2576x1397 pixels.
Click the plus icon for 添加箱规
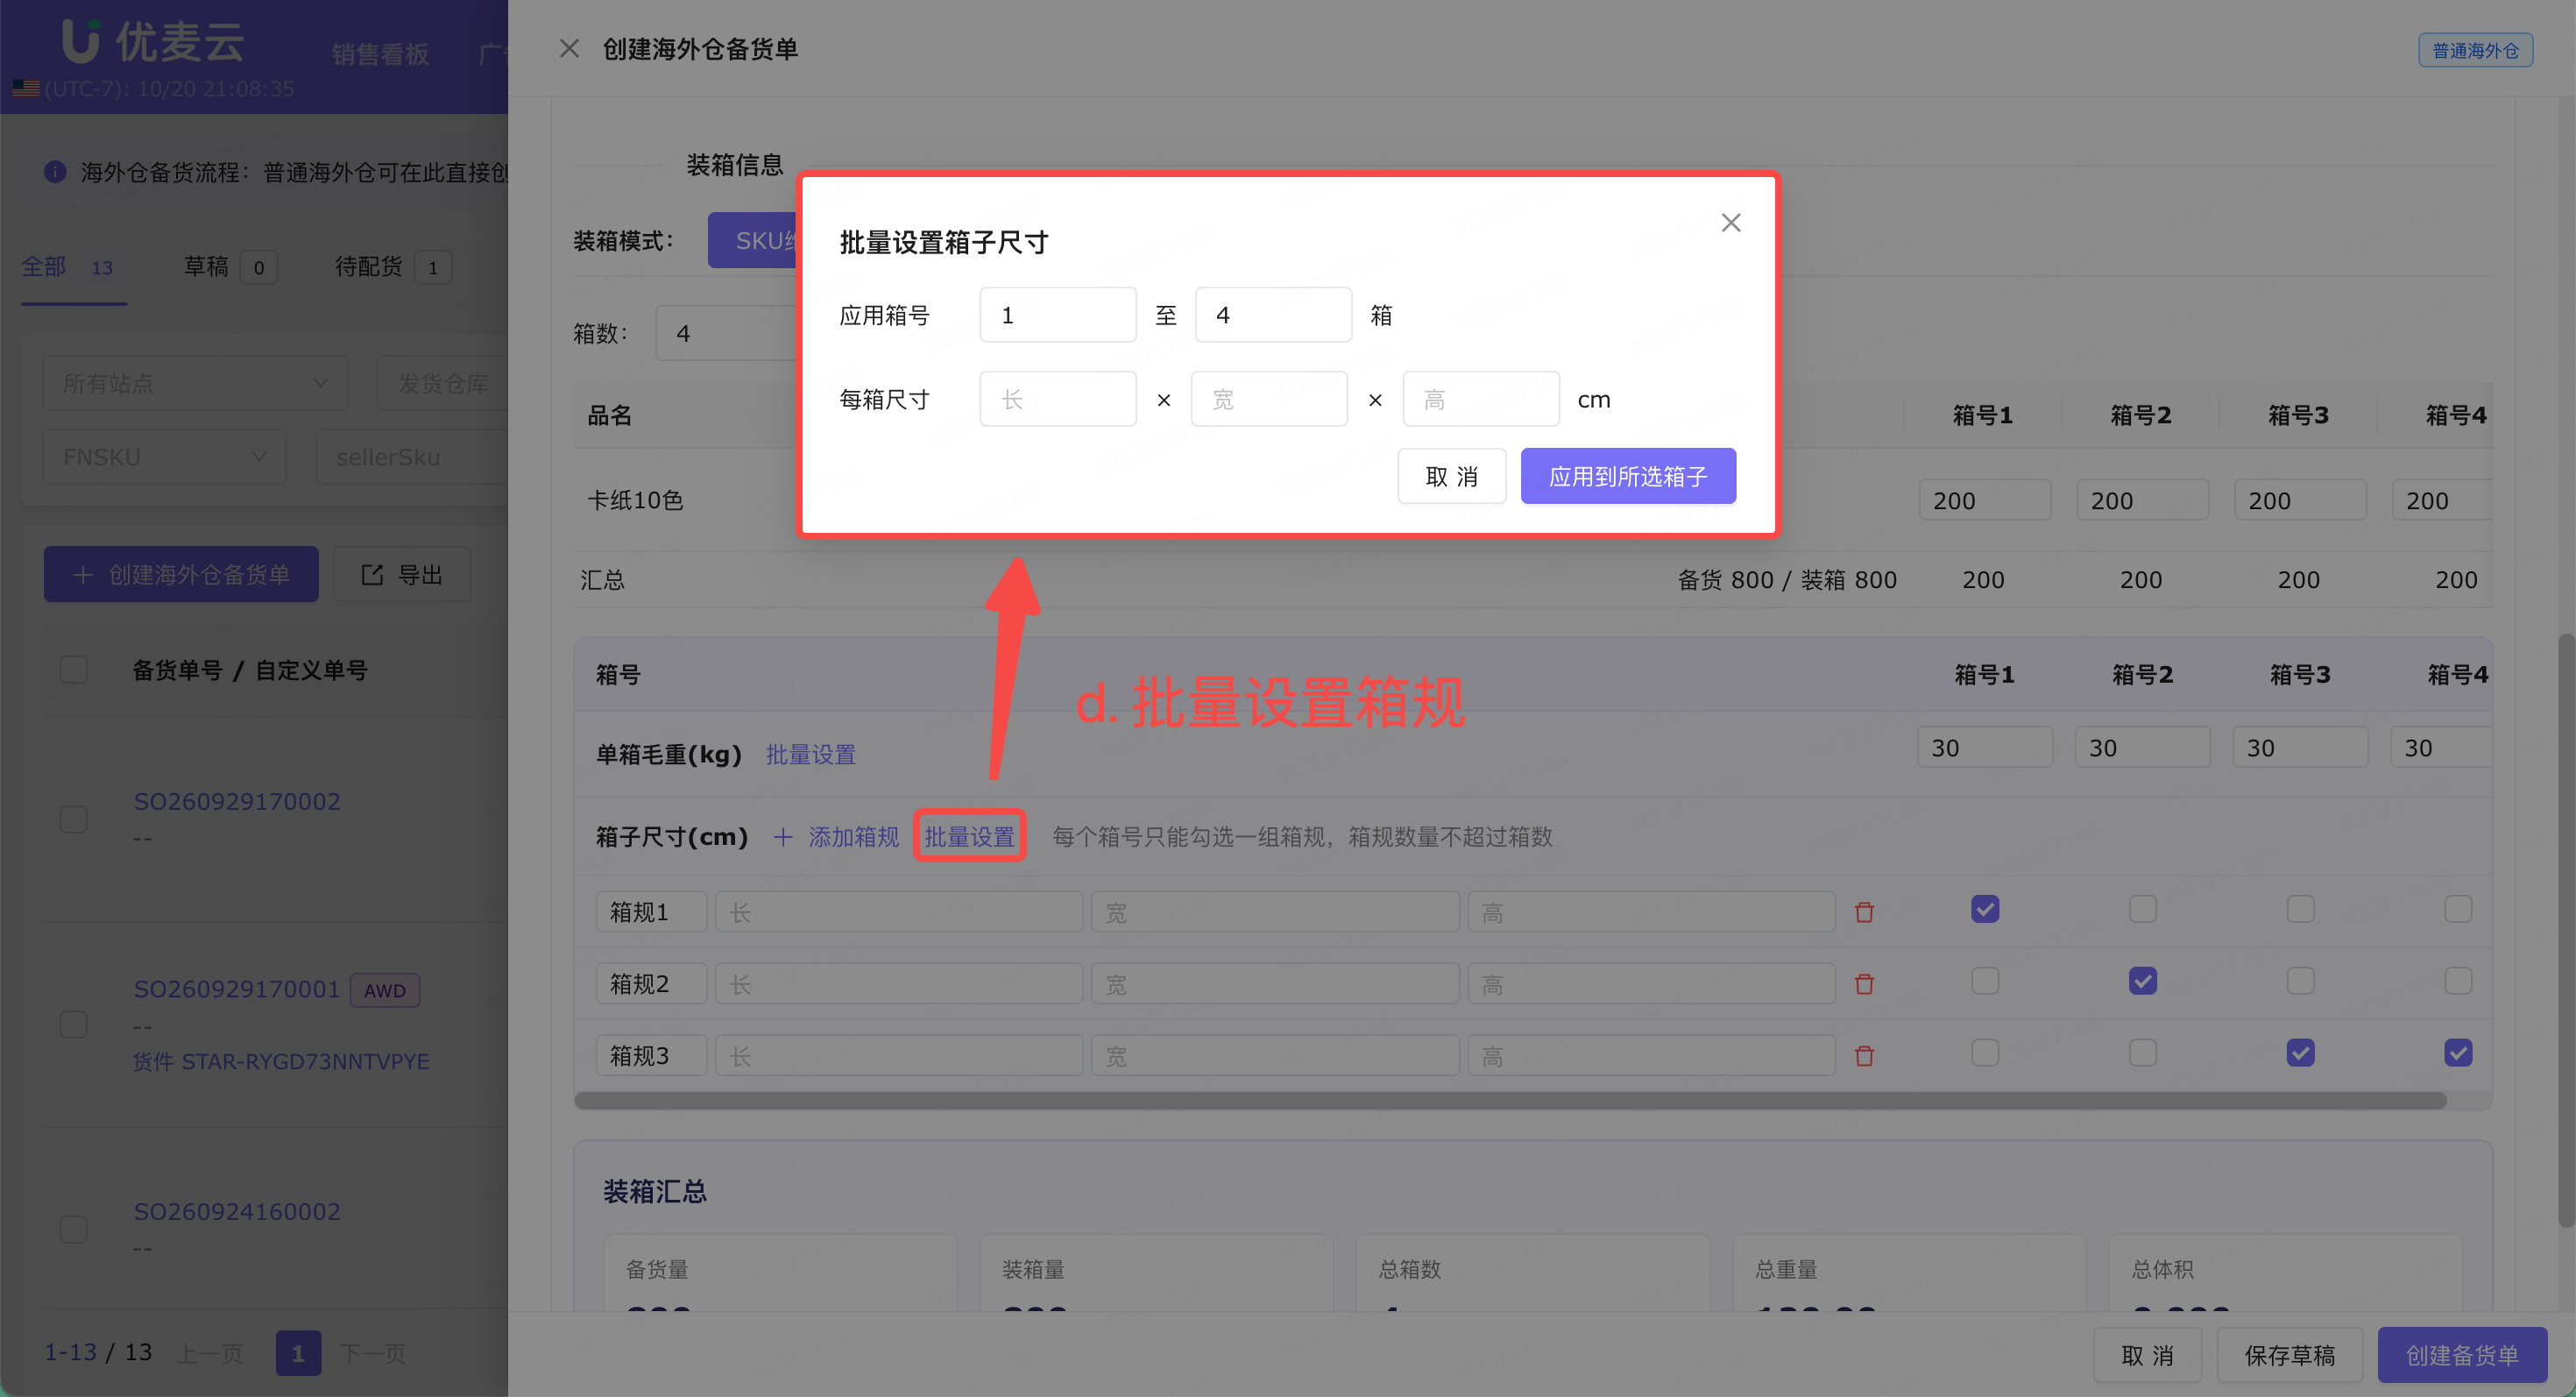(x=783, y=837)
